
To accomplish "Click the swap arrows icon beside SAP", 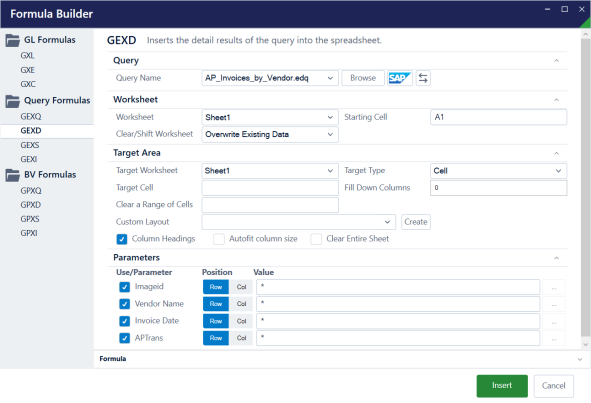I will [423, 78].
